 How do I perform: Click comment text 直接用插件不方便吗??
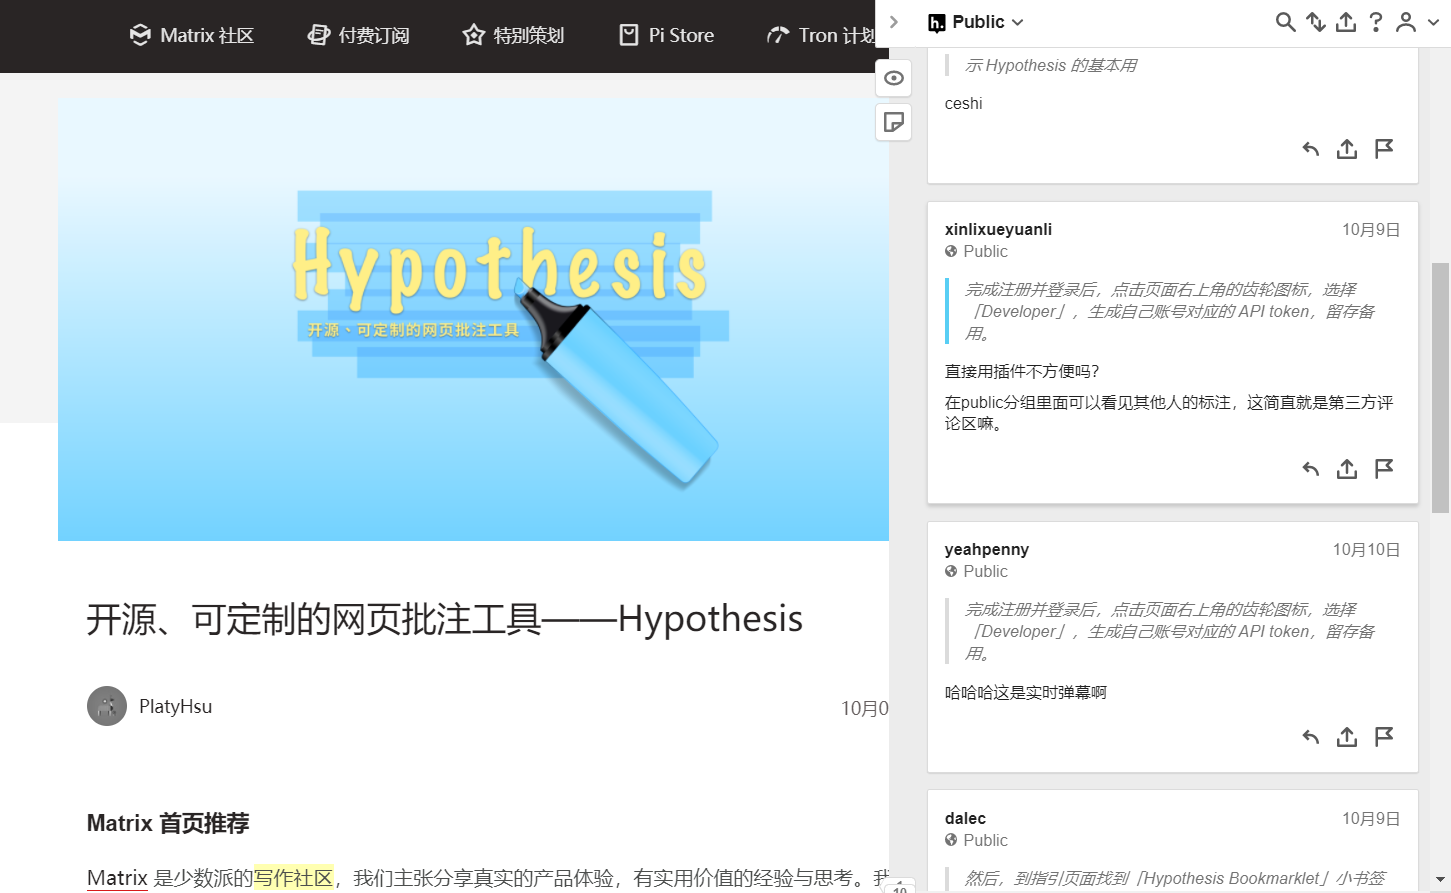[x=1022, y=371]
